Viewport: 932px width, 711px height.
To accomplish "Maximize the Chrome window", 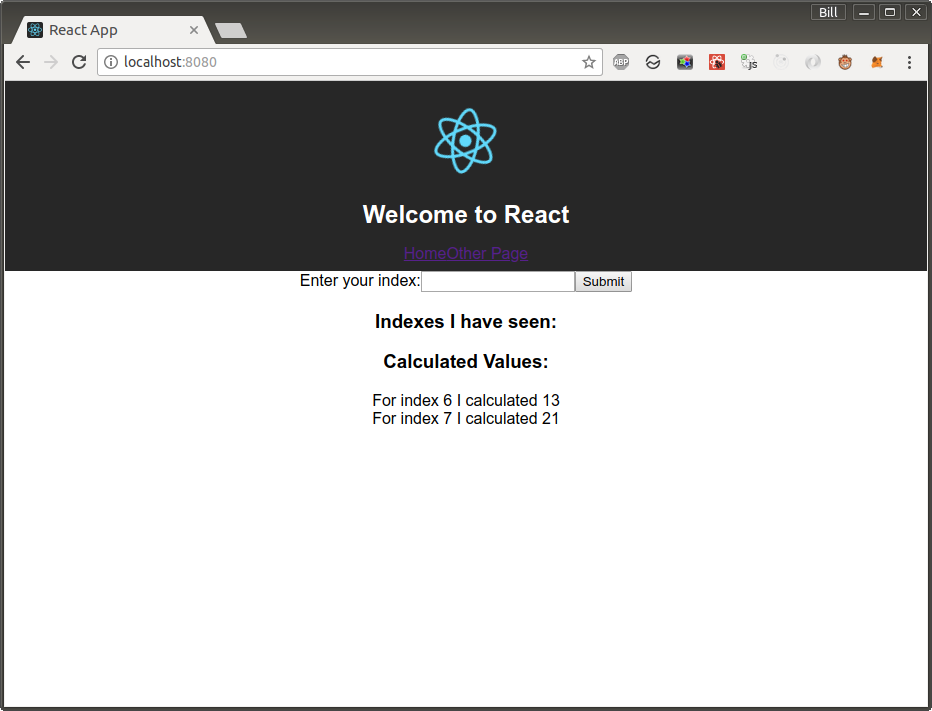I will tap(890, 12).
